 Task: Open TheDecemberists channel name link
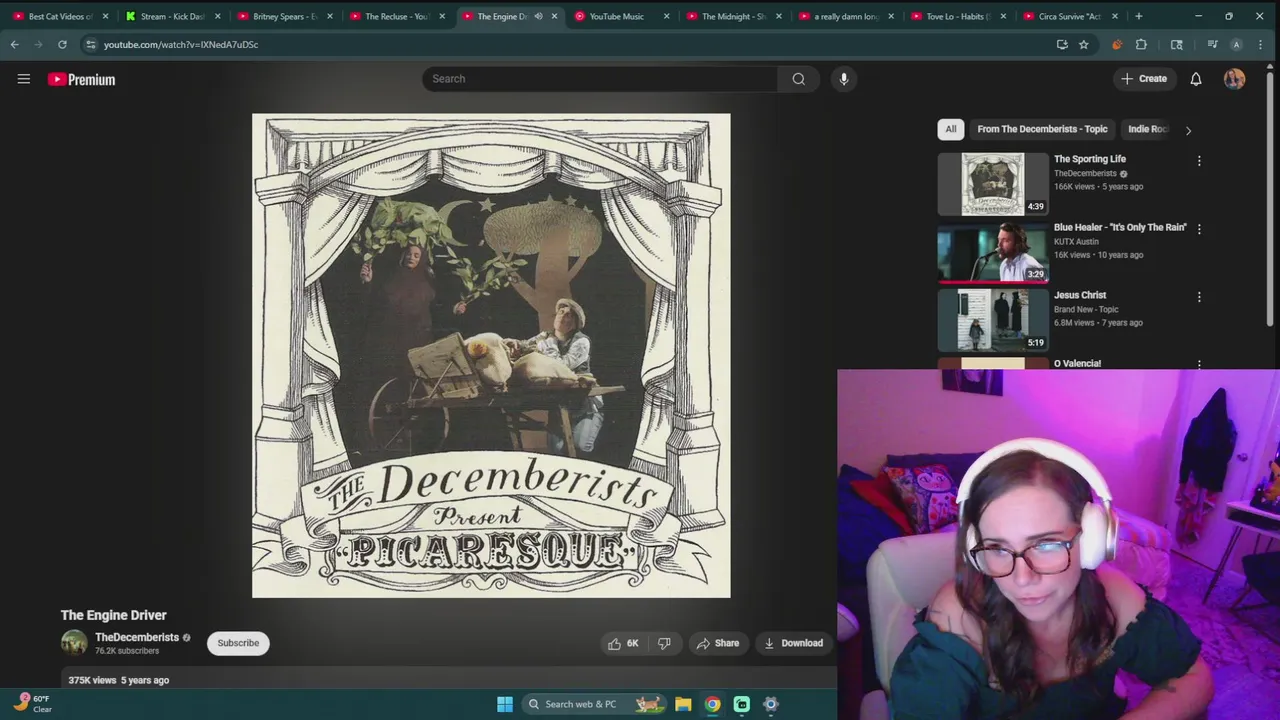click(x=137, y=637)
